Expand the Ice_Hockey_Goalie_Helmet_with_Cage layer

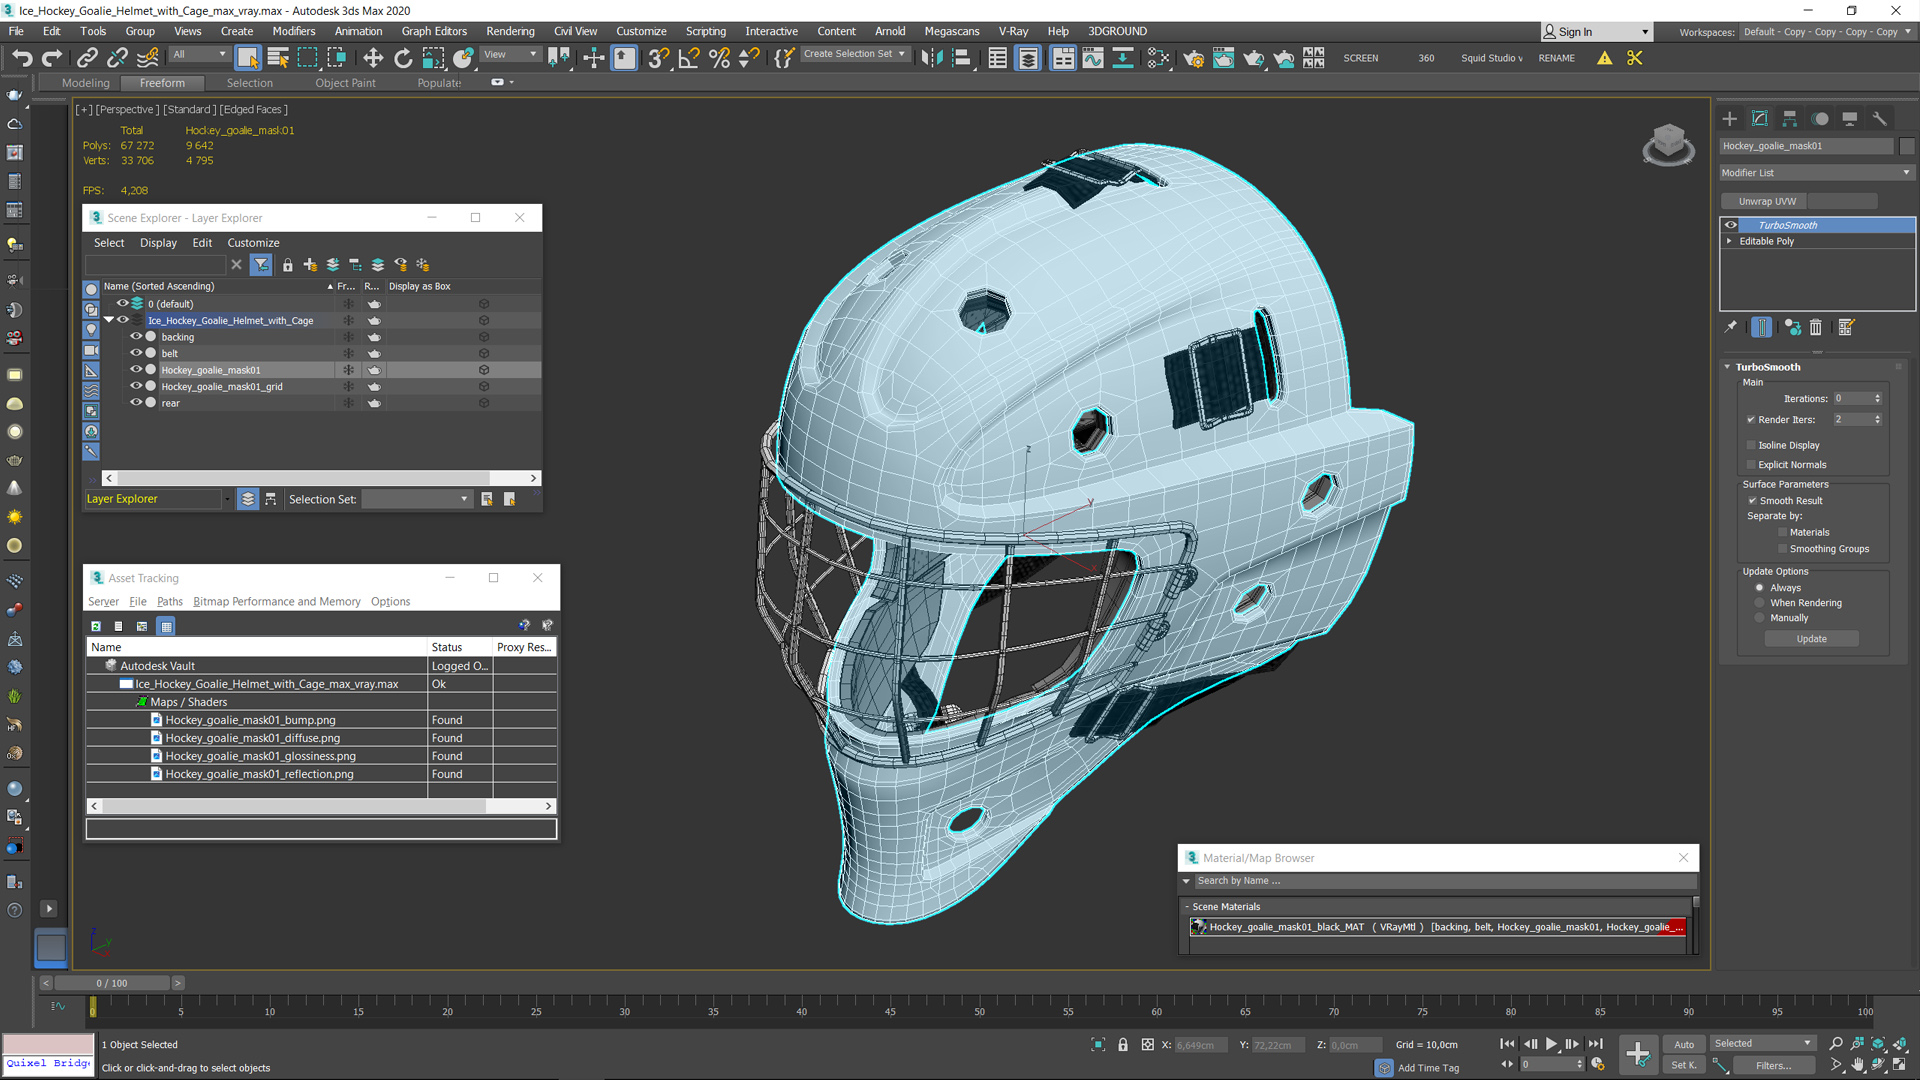coord(109,320)
